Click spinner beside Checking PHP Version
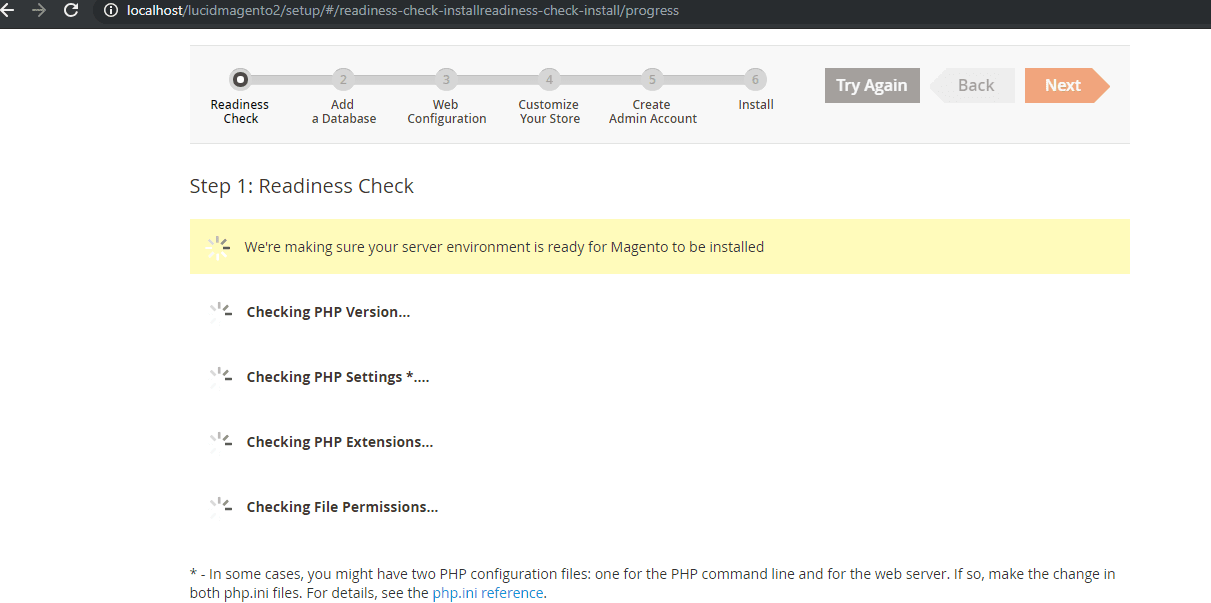 pos(221,312)
